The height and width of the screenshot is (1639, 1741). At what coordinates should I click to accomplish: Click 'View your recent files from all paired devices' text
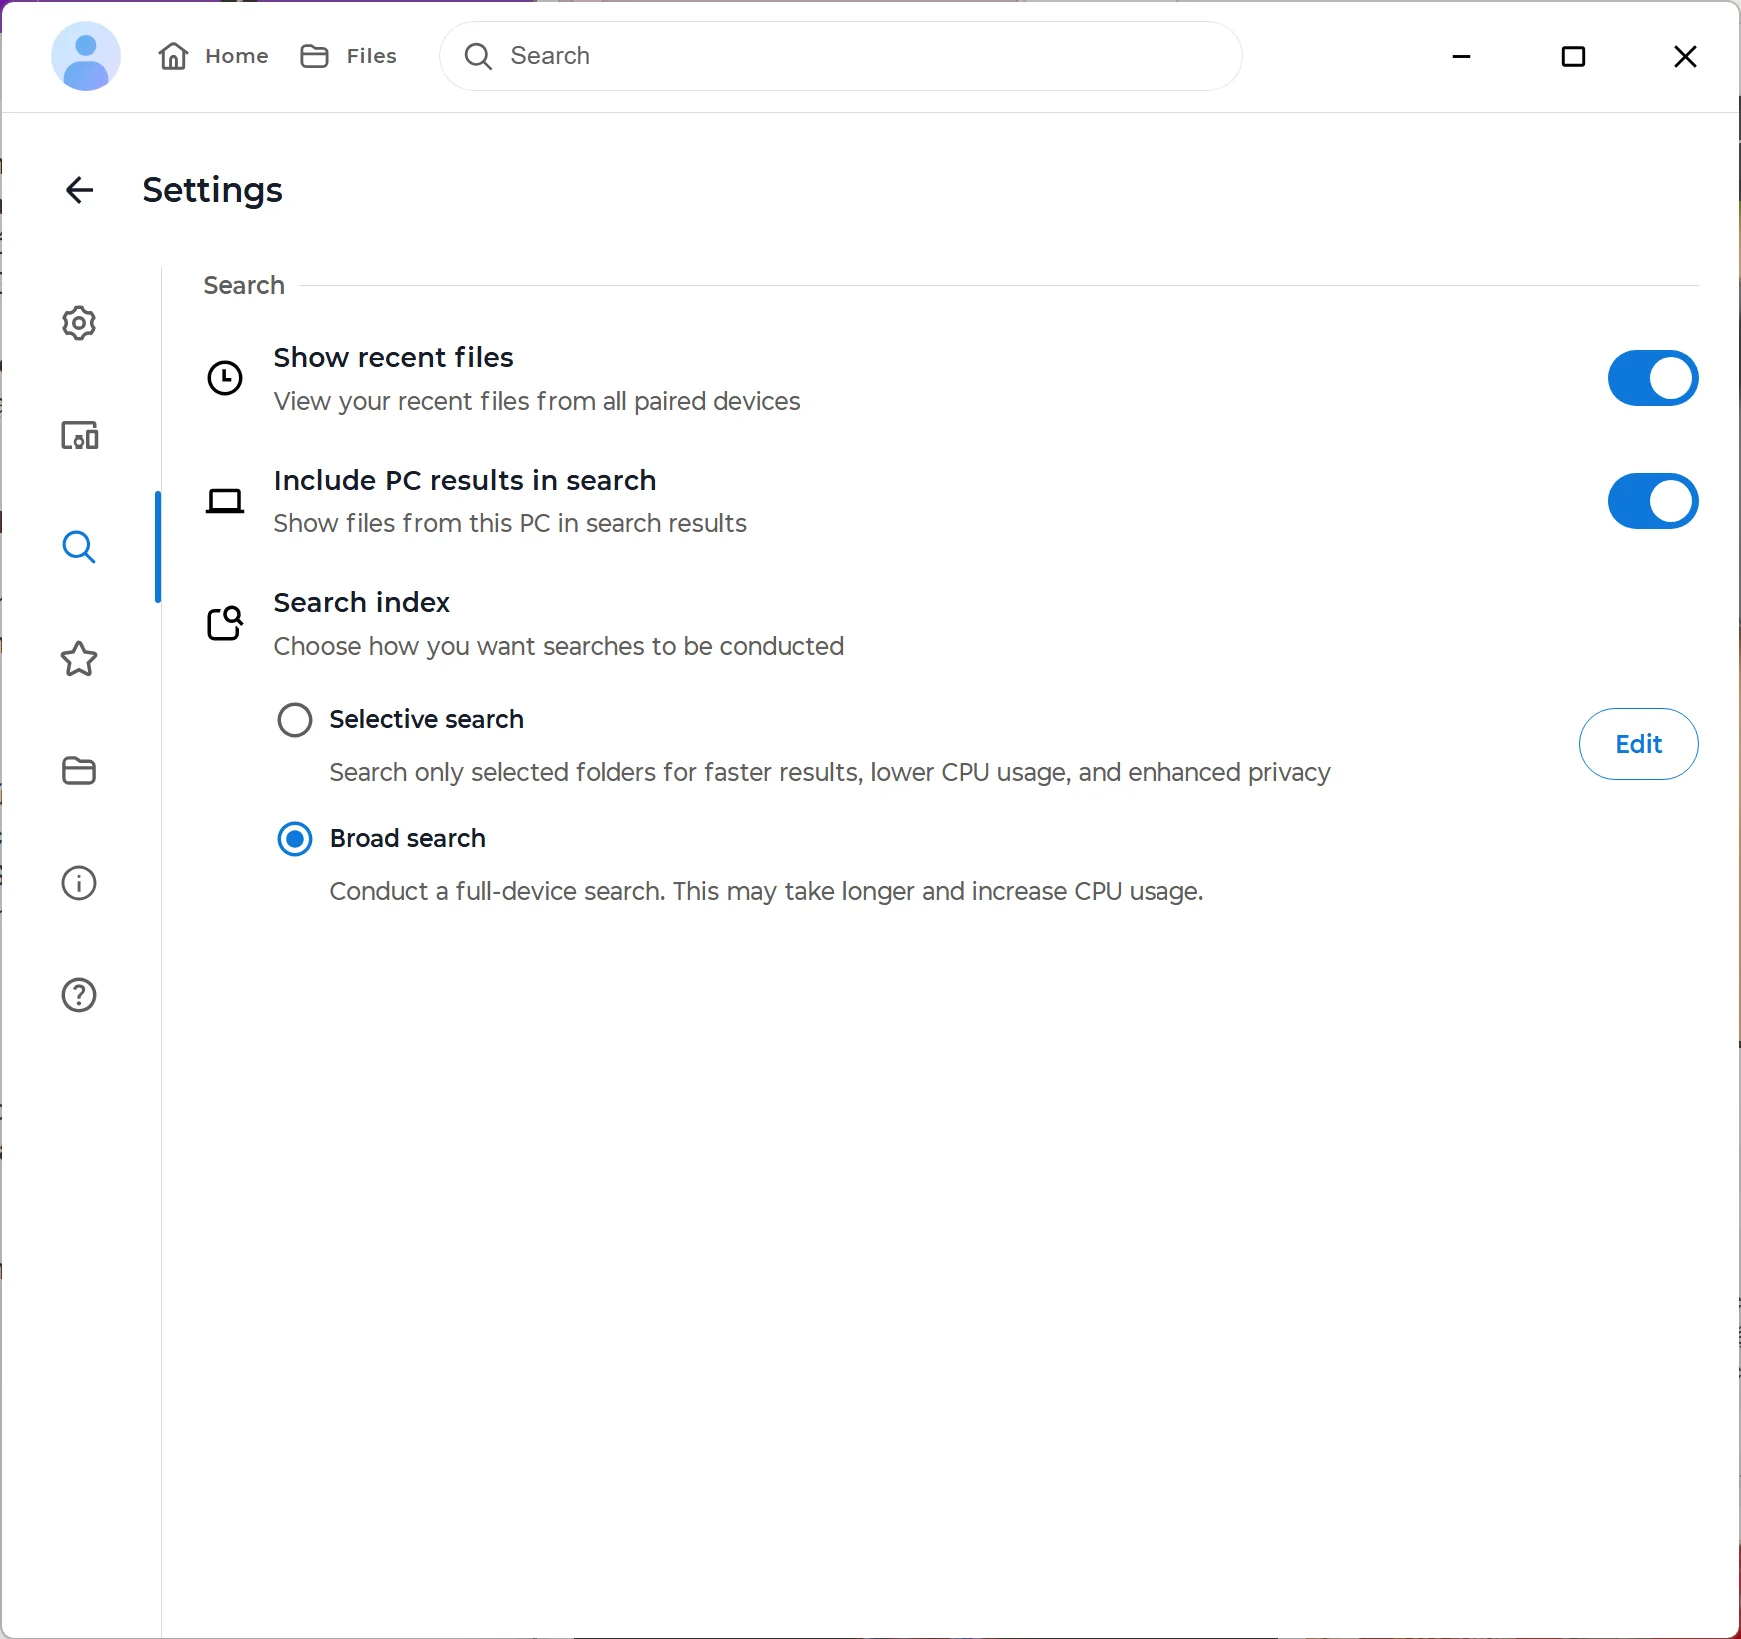point(537,401)
